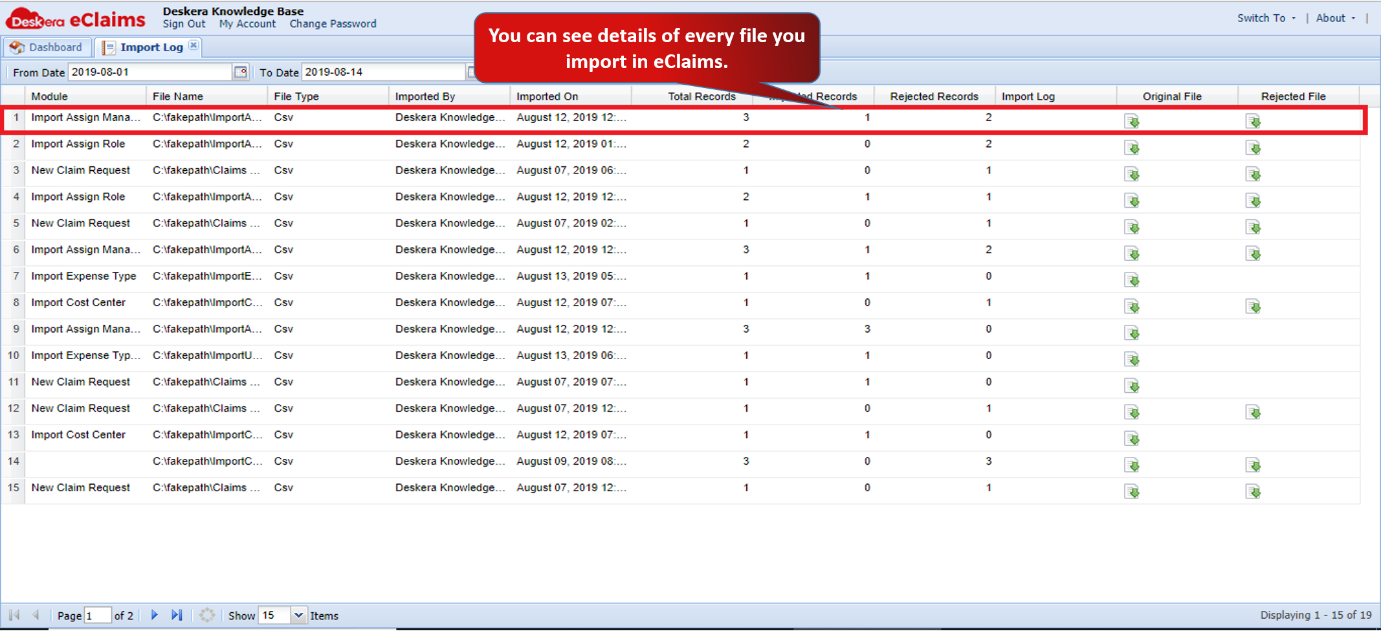This screenshot has width=1381, height=631.
Task: Go back to the first page
Action: coord(12,615)
